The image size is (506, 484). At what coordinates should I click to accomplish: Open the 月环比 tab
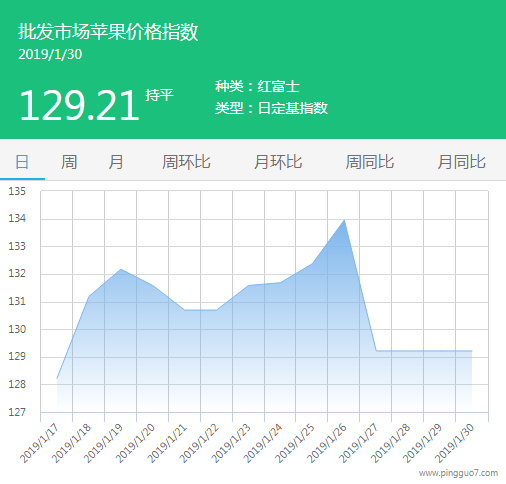click(x=278, y=162)
